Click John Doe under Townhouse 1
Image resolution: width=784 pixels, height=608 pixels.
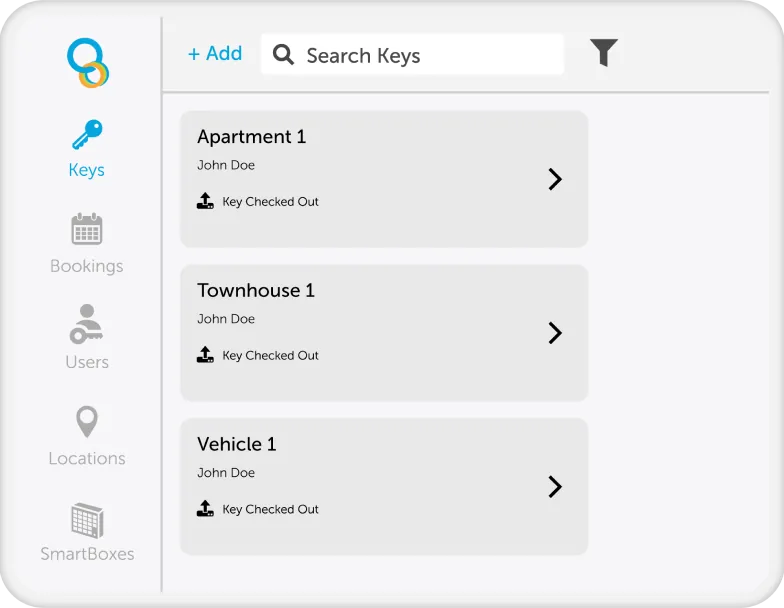click(226, 319)
